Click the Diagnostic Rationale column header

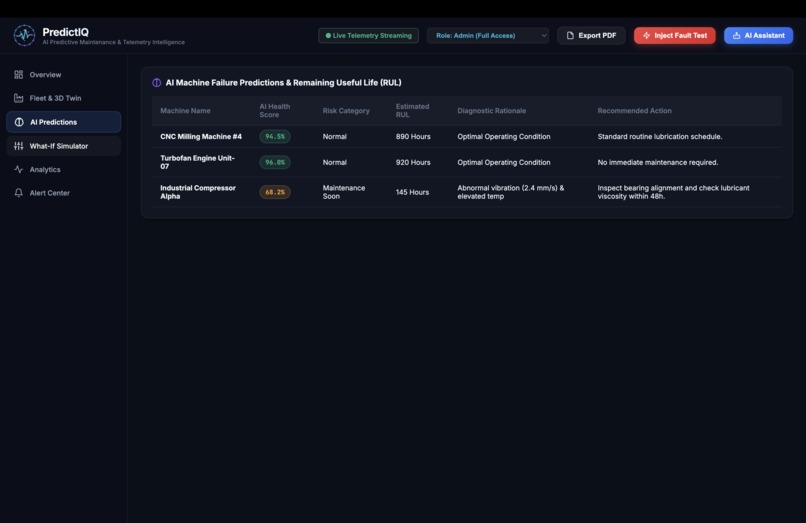pos(491,111)
